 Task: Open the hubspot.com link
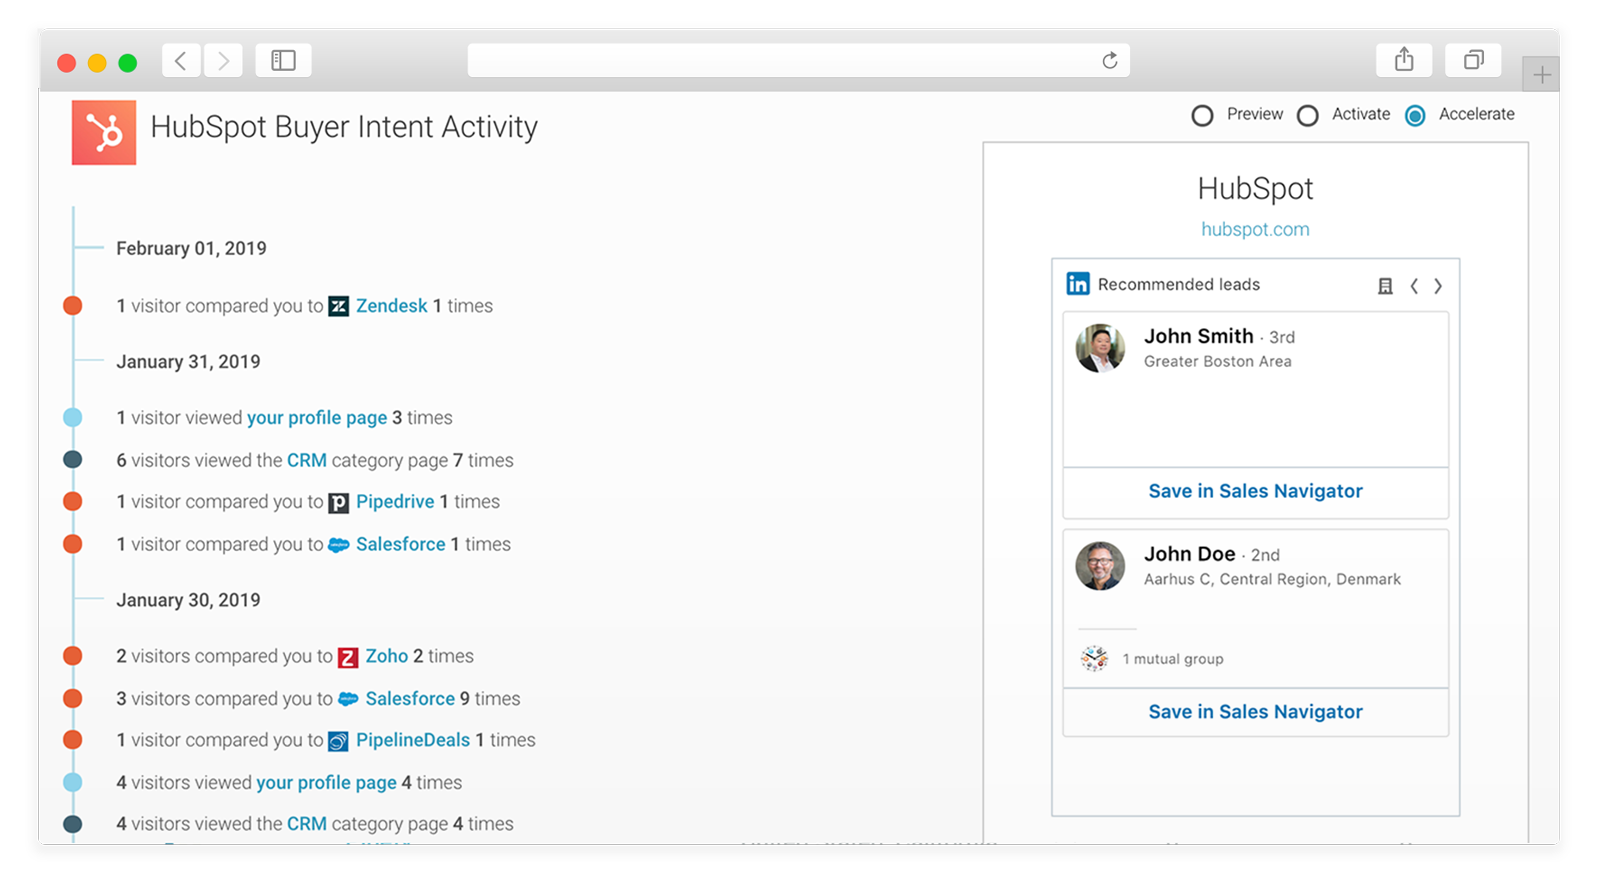[1255, 229]
